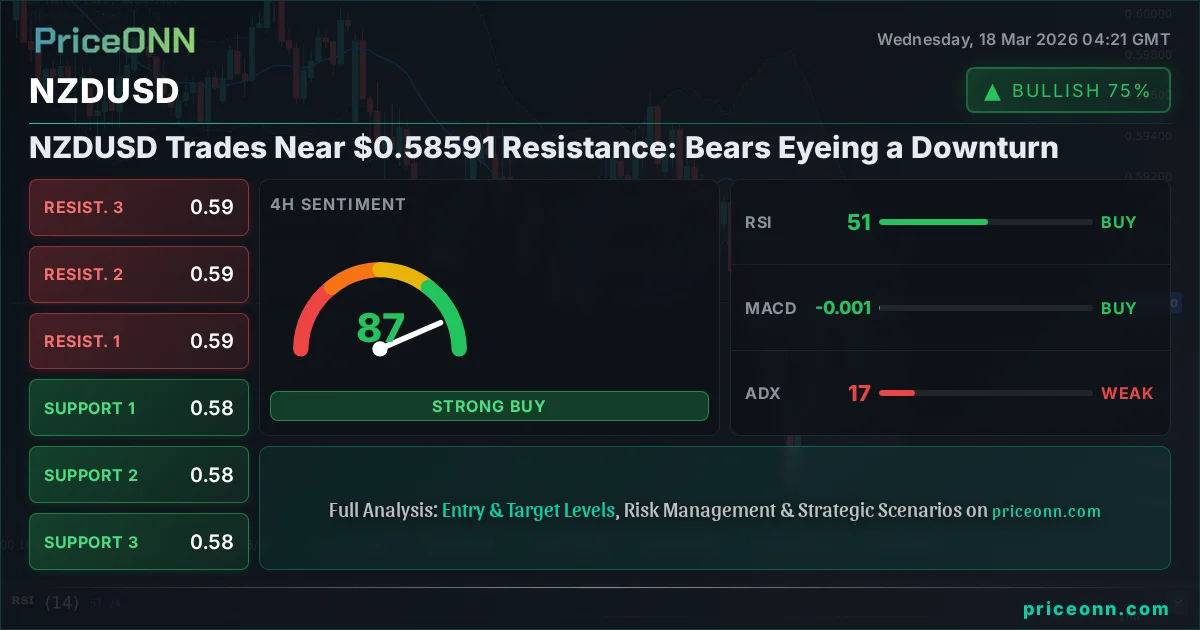Click the PriceONN logo
1200x630 pixels.
[115, 41]
